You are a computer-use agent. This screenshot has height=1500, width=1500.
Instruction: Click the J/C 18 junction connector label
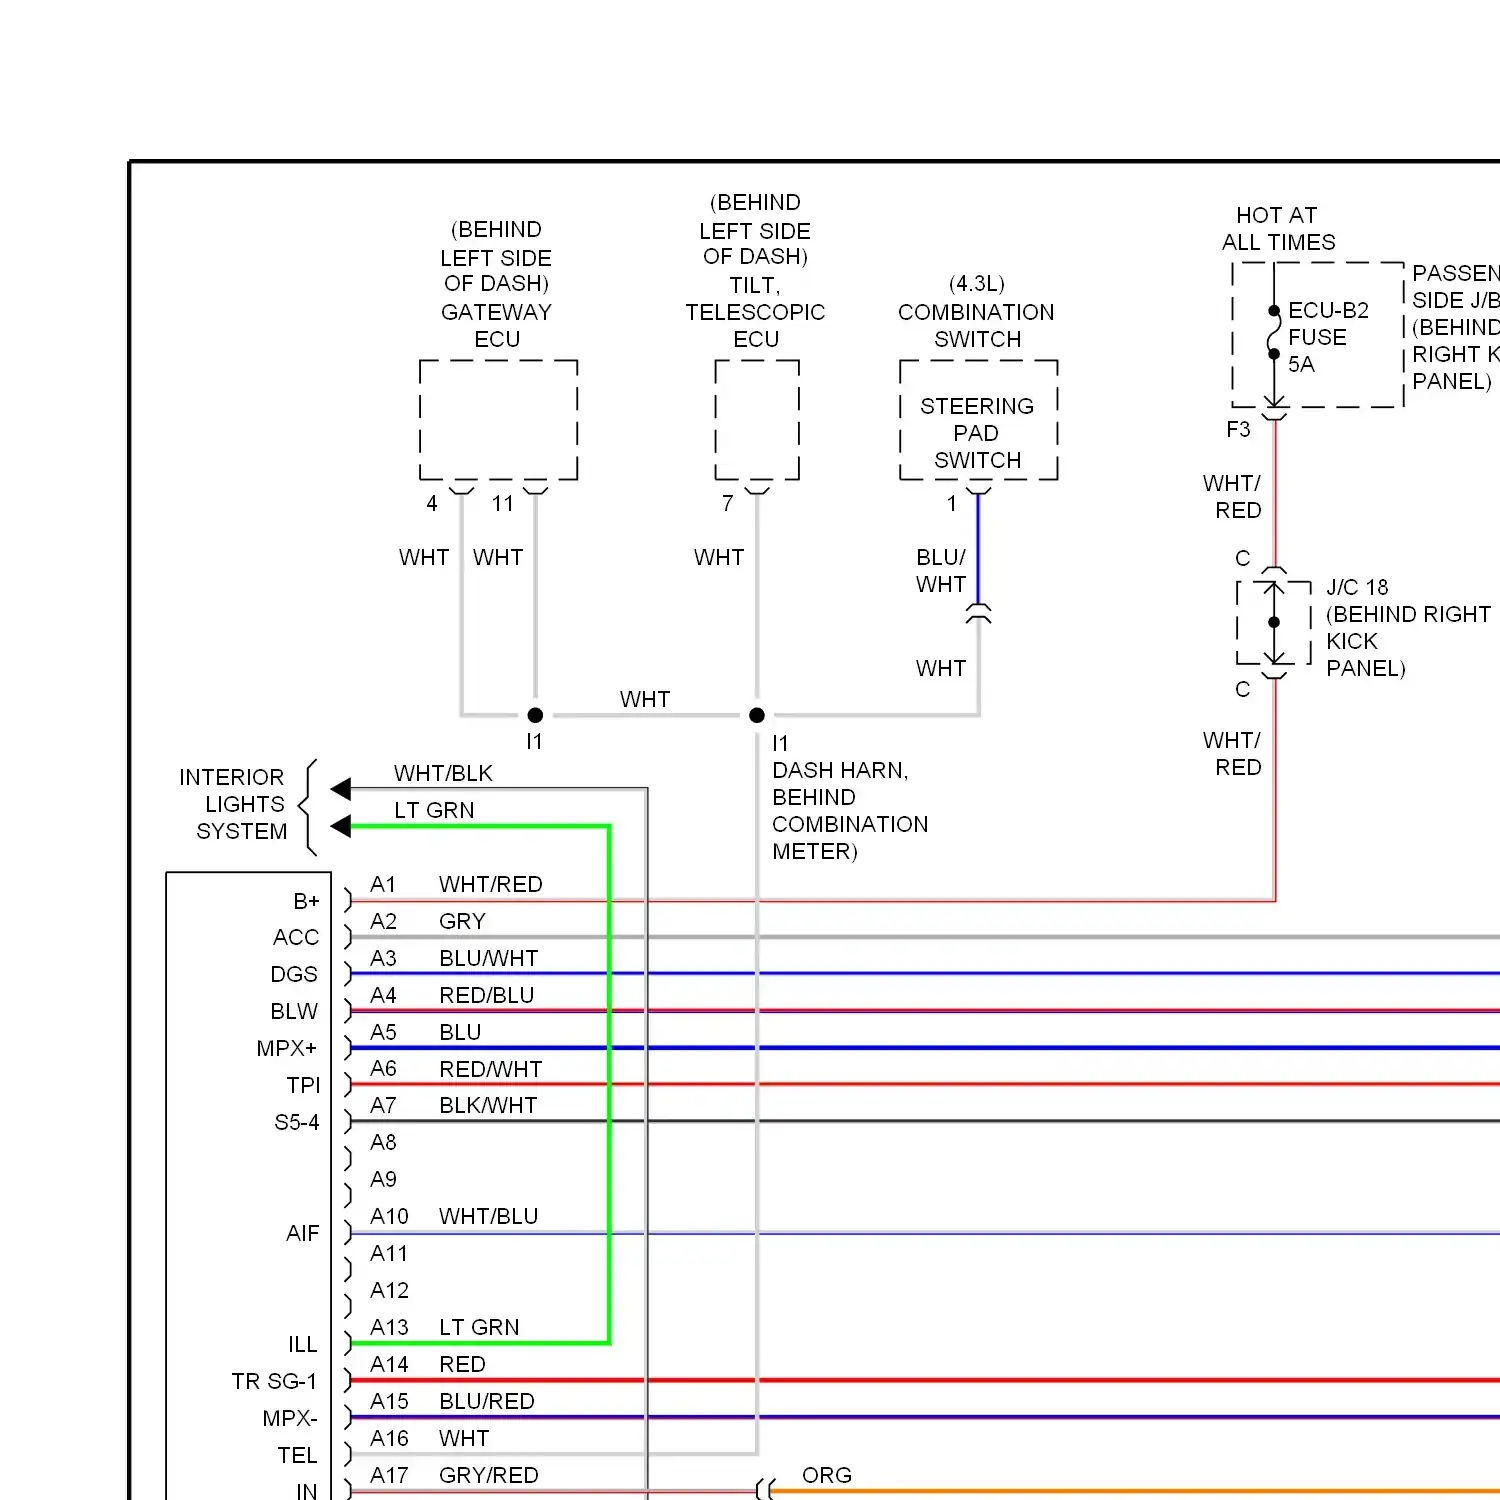pos(1357,587)
